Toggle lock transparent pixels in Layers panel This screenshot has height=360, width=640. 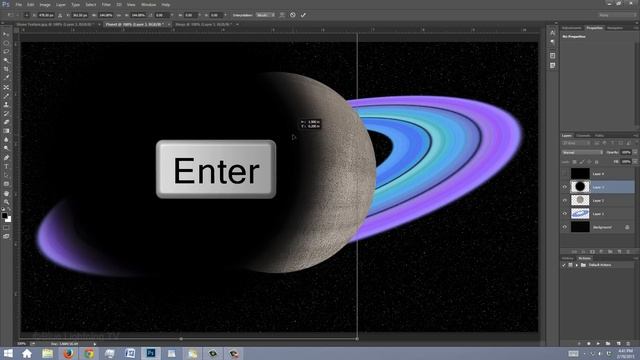point(574,162)
